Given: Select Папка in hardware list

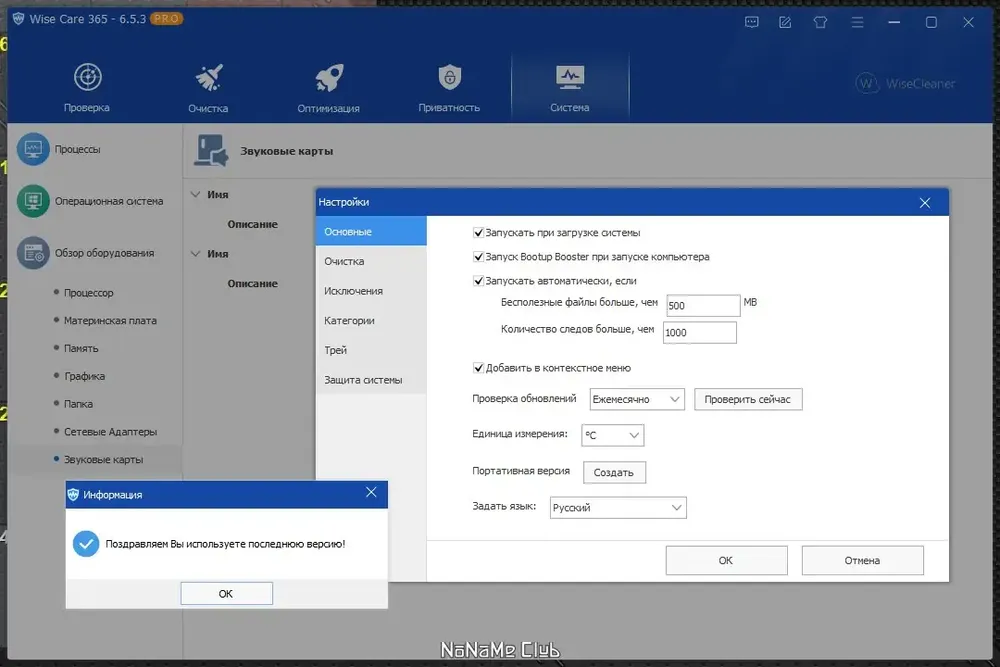Looking at the screenshot, I should point(78,404).
